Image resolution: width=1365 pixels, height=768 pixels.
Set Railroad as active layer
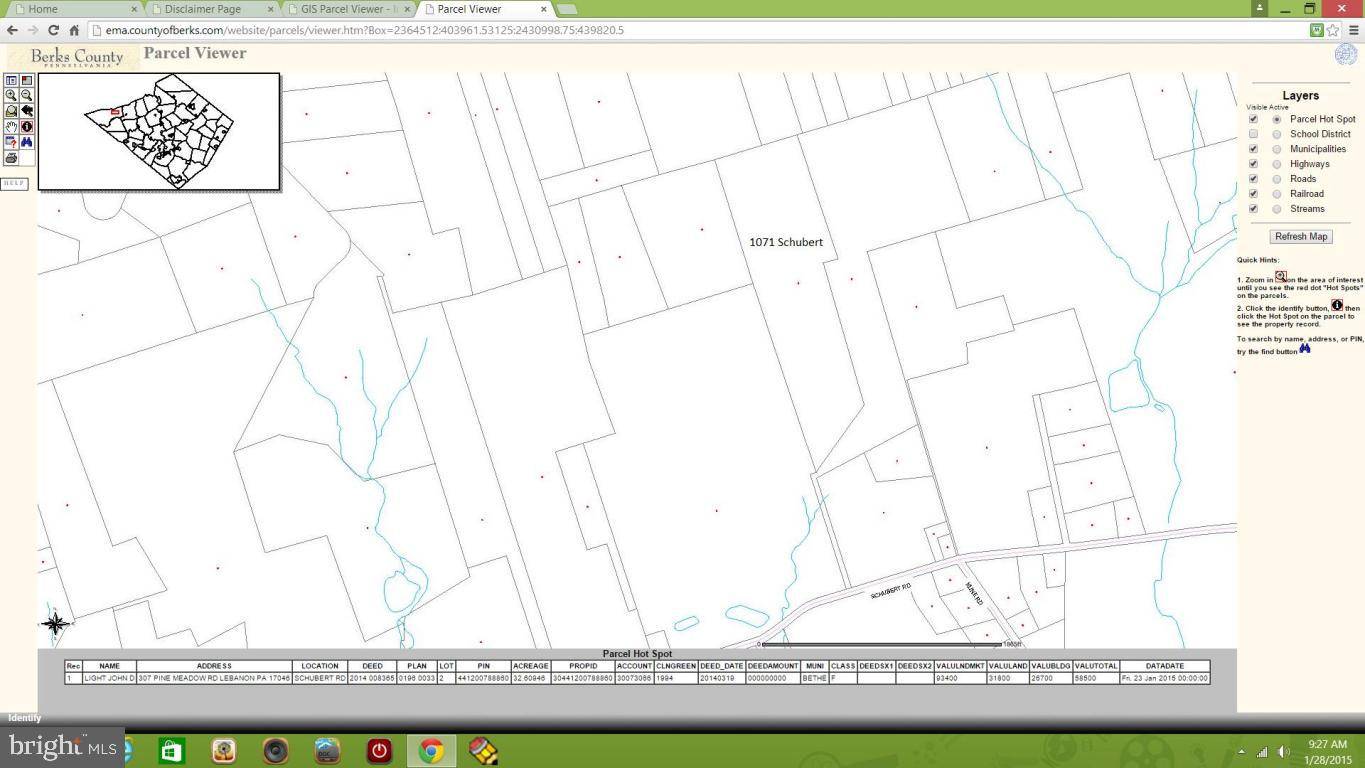(1277, 194)
